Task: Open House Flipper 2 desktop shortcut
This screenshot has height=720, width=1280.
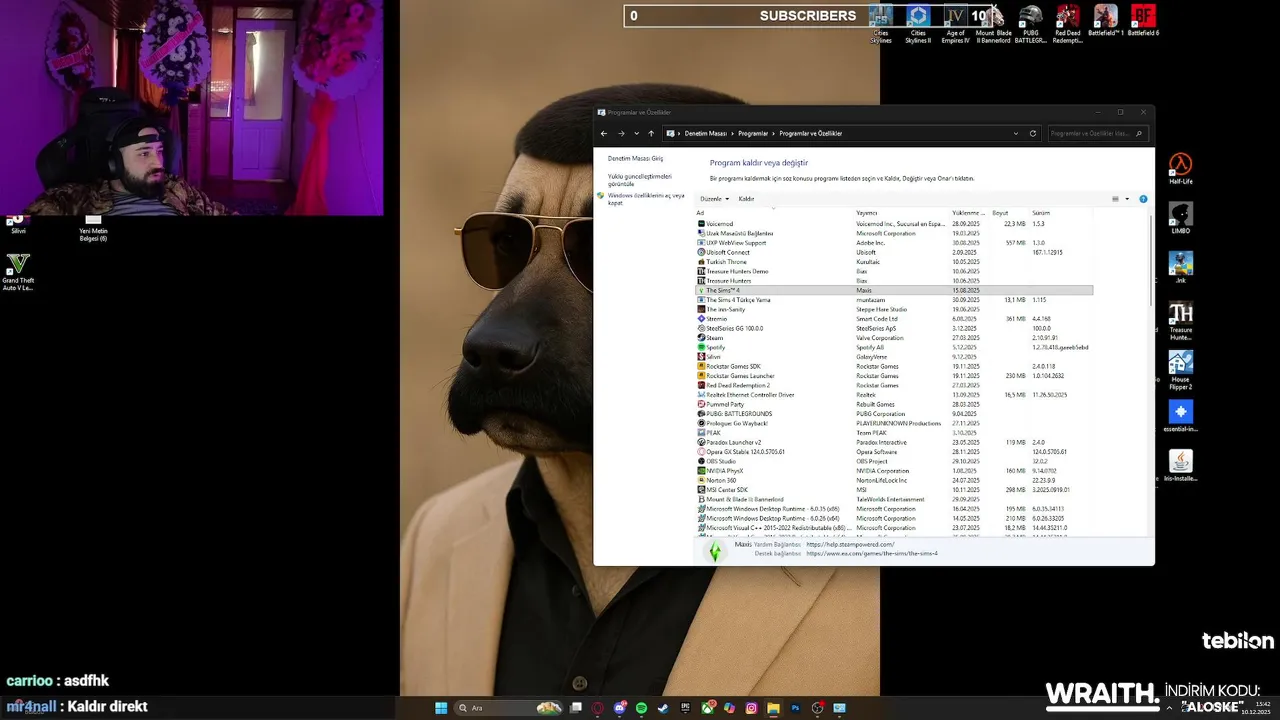Action: tap(1181, 370)
